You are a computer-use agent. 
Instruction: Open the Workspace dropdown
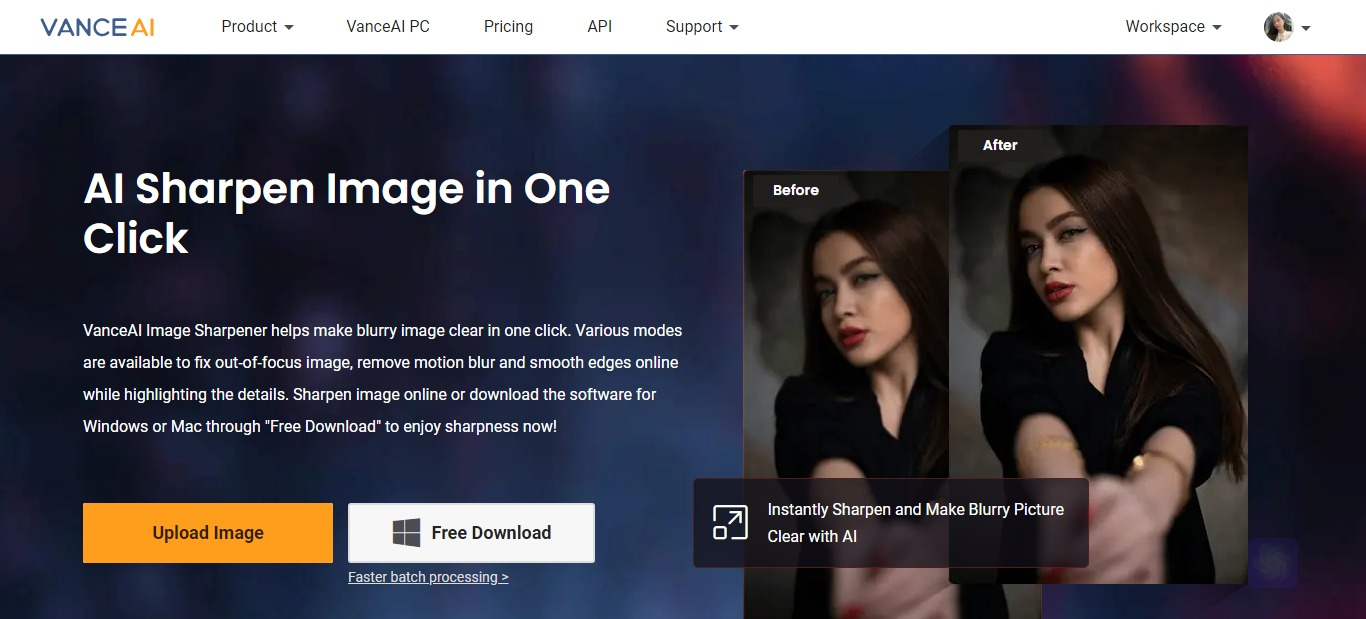point(1173,27)
